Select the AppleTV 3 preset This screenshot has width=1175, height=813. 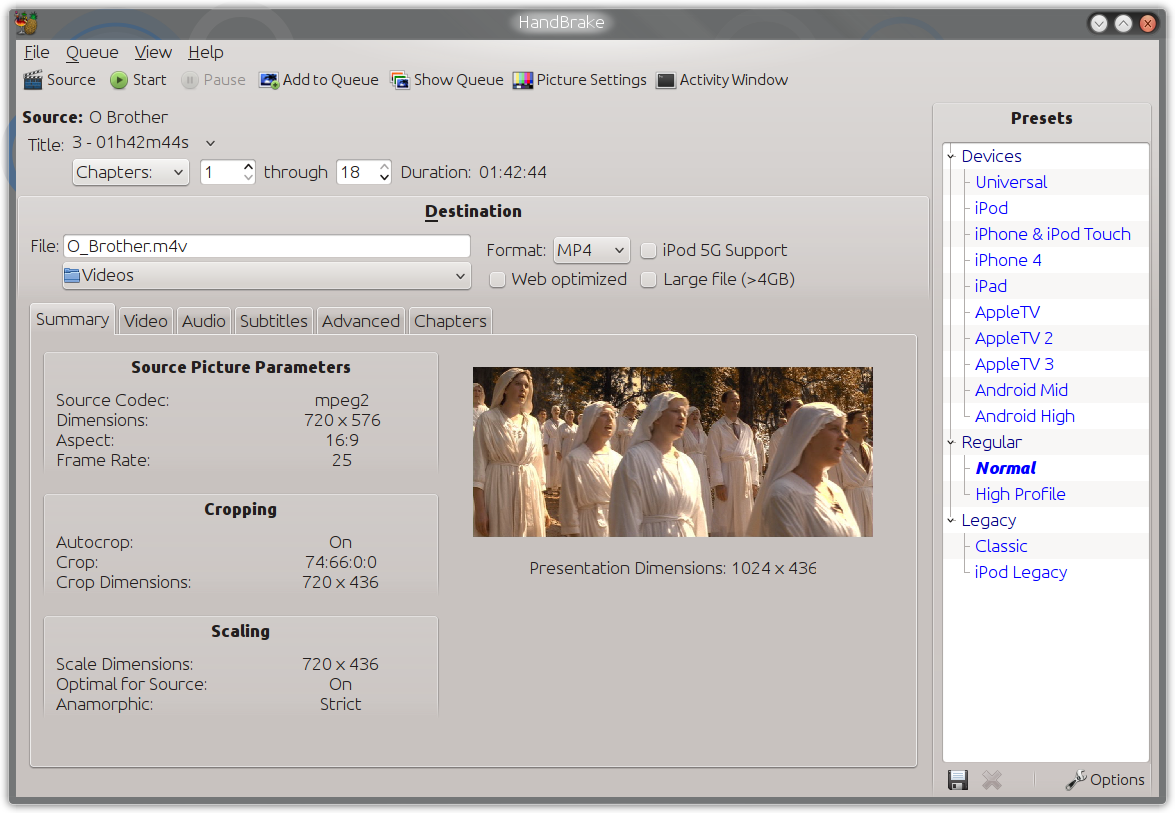(1014, 364)
